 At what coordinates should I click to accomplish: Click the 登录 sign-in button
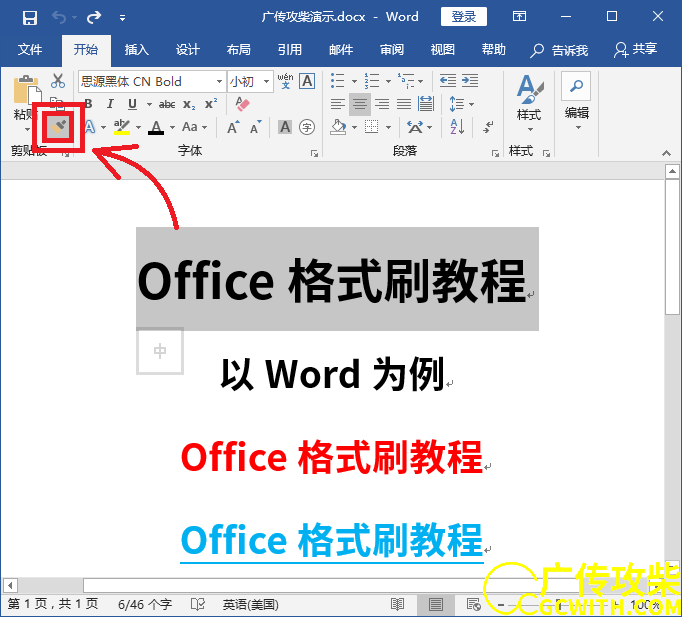click(464, 17)
